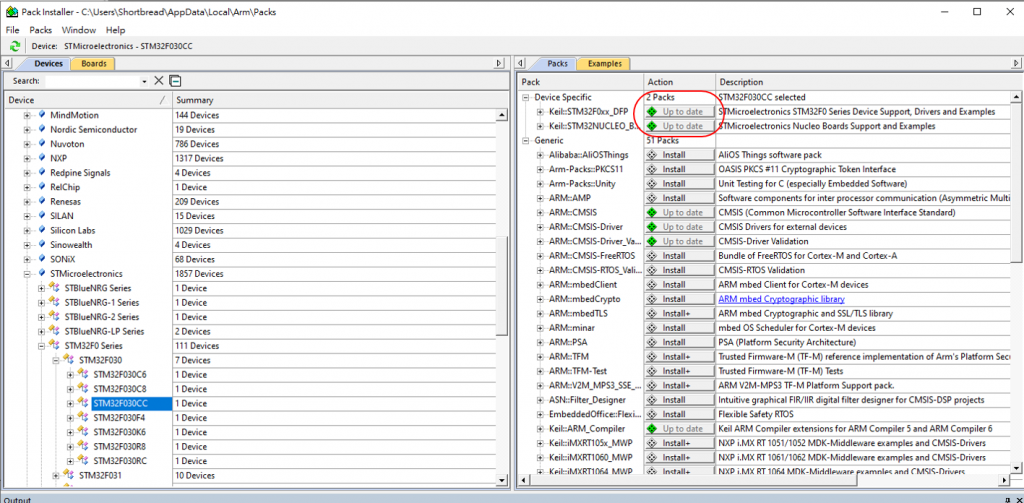This screenshot has width=1024, height=503.
Task: Click Install+ for ARM::mbedTLS
Action: point(679,314)
